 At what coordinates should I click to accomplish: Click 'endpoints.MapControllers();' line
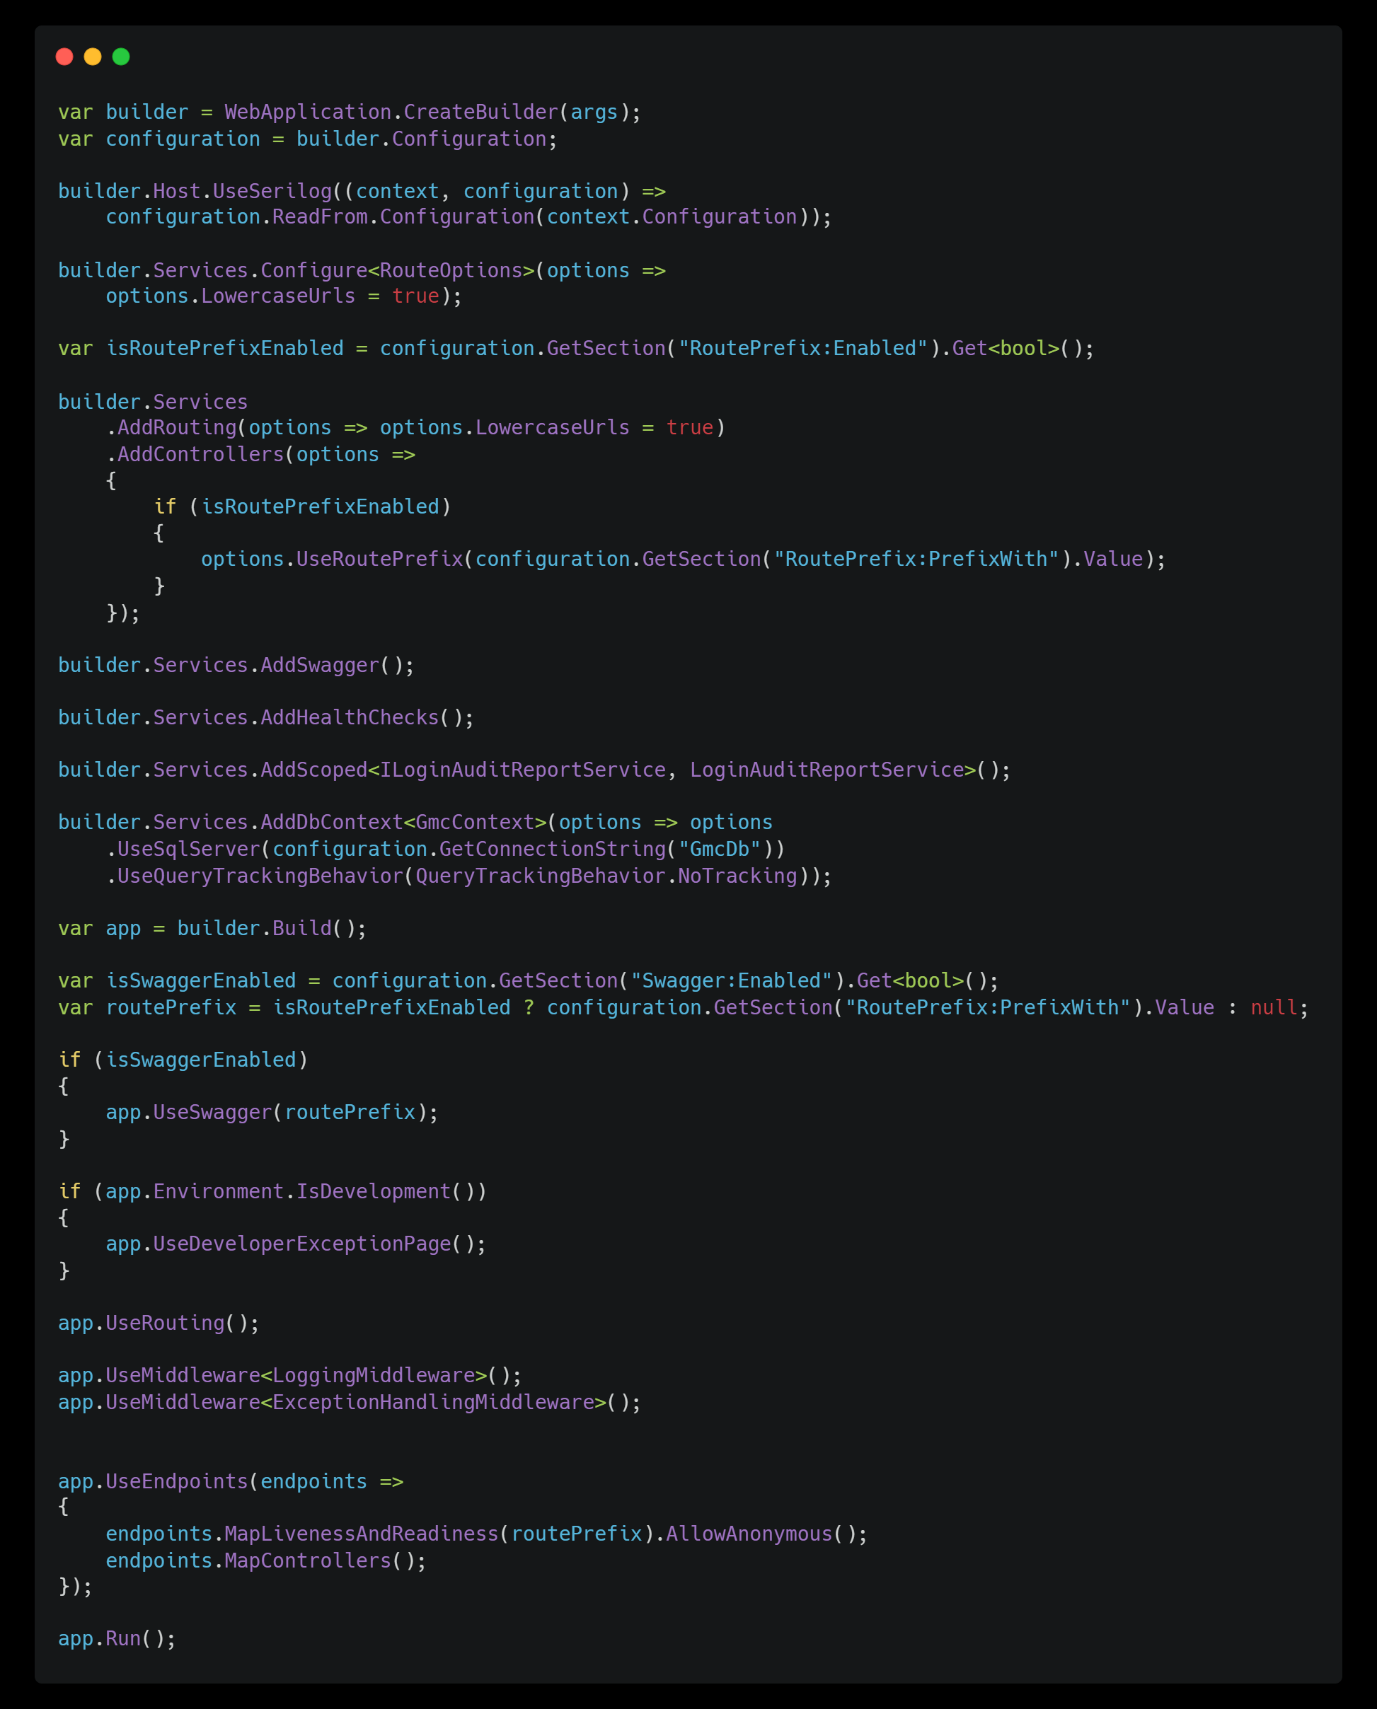[x=266, y=1561]
